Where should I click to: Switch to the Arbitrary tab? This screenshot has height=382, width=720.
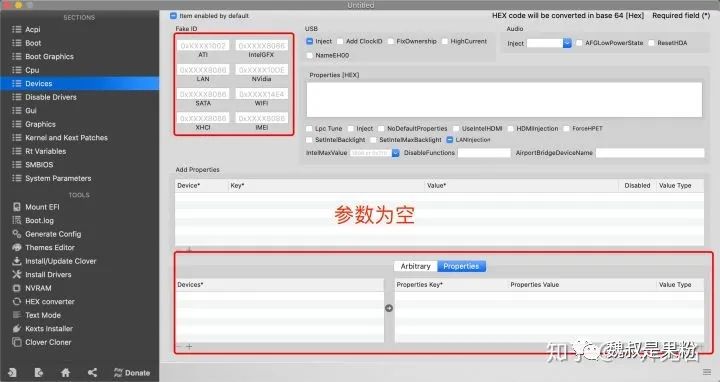[416, 266]
